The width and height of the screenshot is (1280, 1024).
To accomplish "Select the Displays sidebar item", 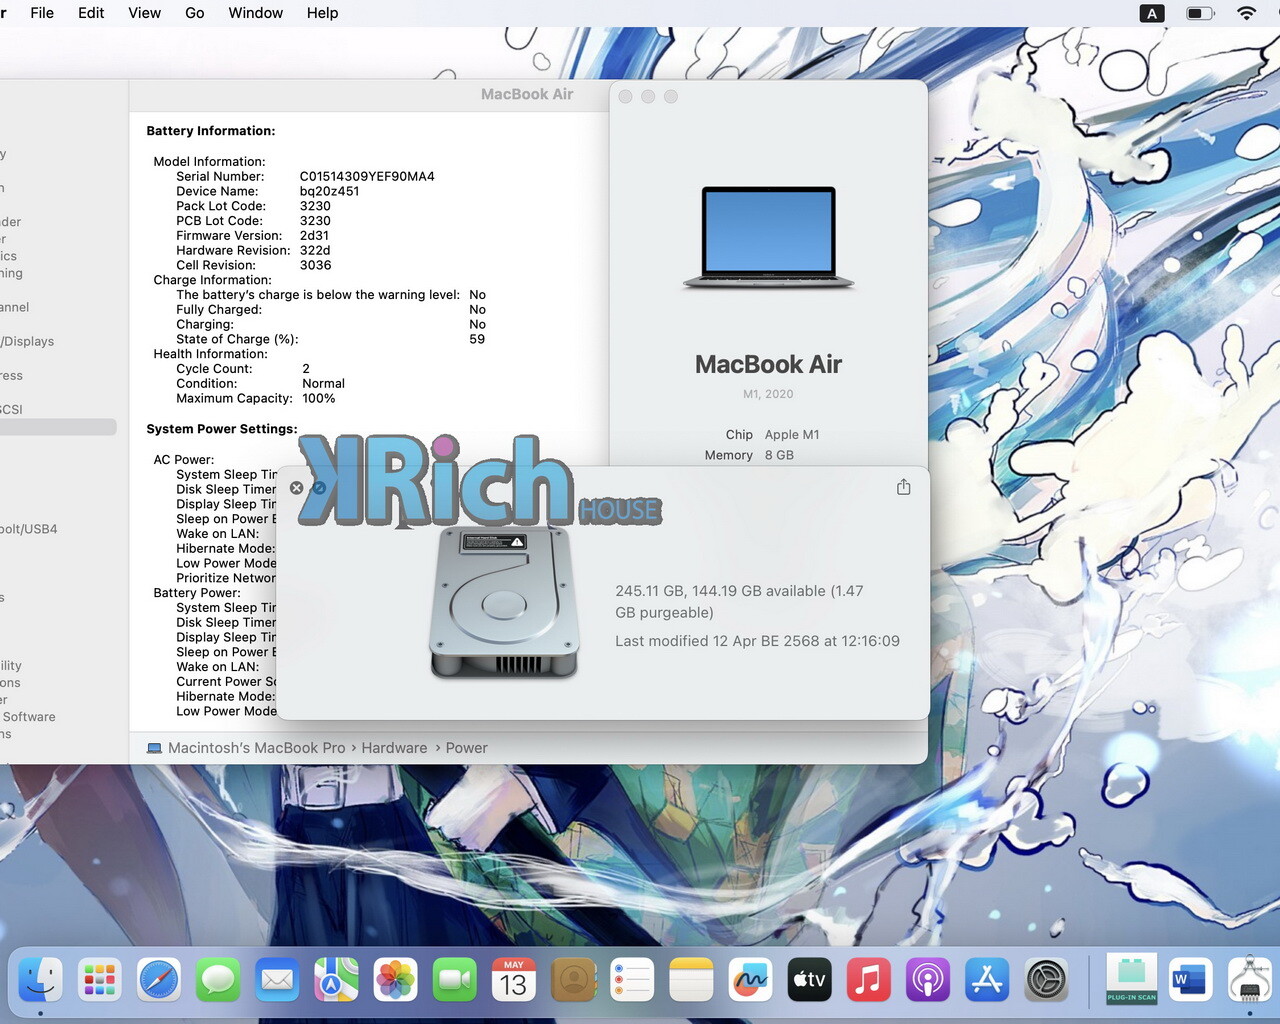I will pos(27,341).
